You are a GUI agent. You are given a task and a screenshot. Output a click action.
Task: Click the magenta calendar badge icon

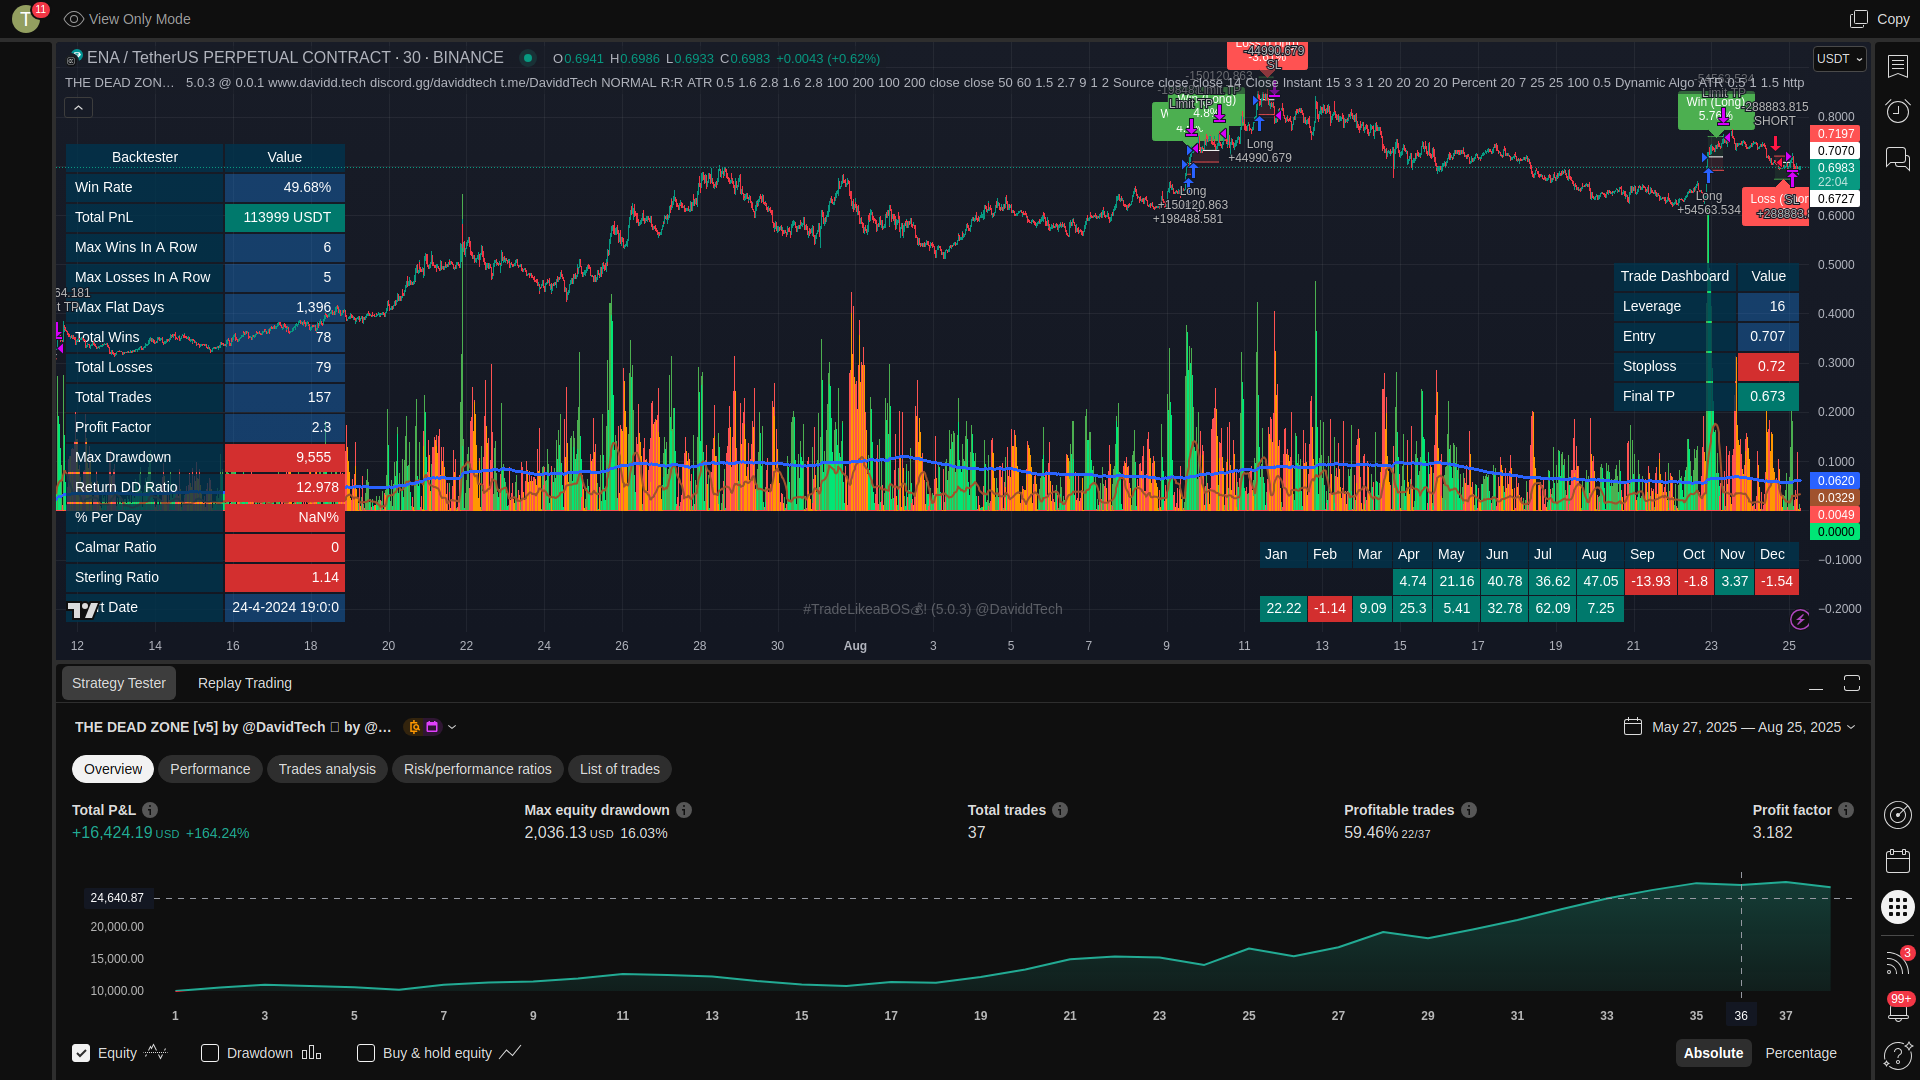tap(433, 727)
